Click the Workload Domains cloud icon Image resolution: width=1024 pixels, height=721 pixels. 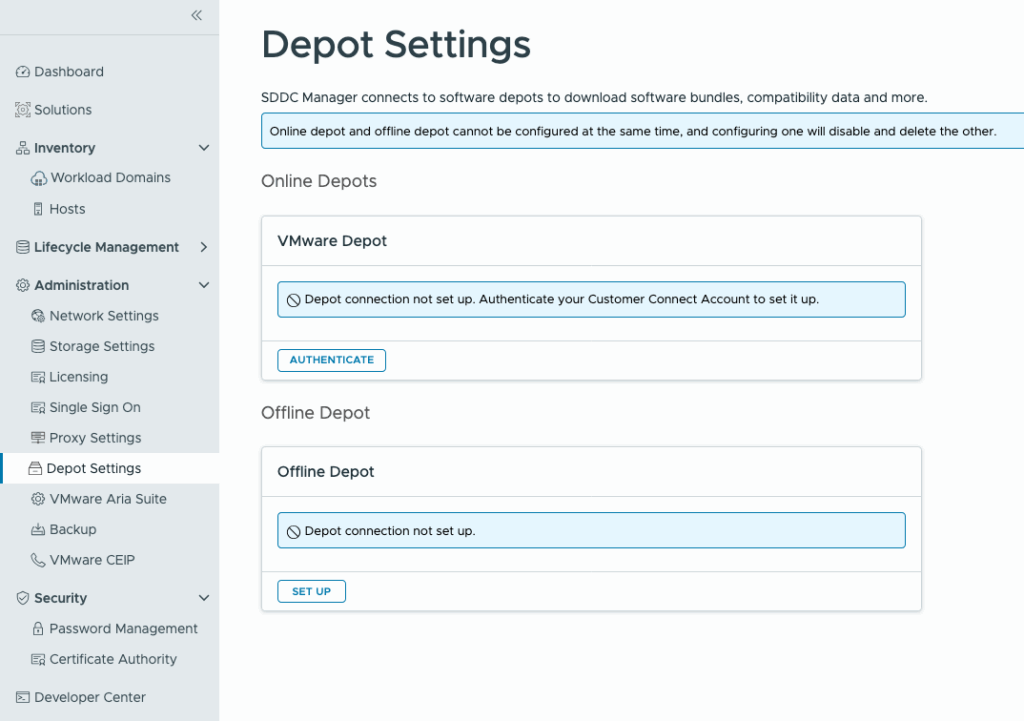pos(39,178)
